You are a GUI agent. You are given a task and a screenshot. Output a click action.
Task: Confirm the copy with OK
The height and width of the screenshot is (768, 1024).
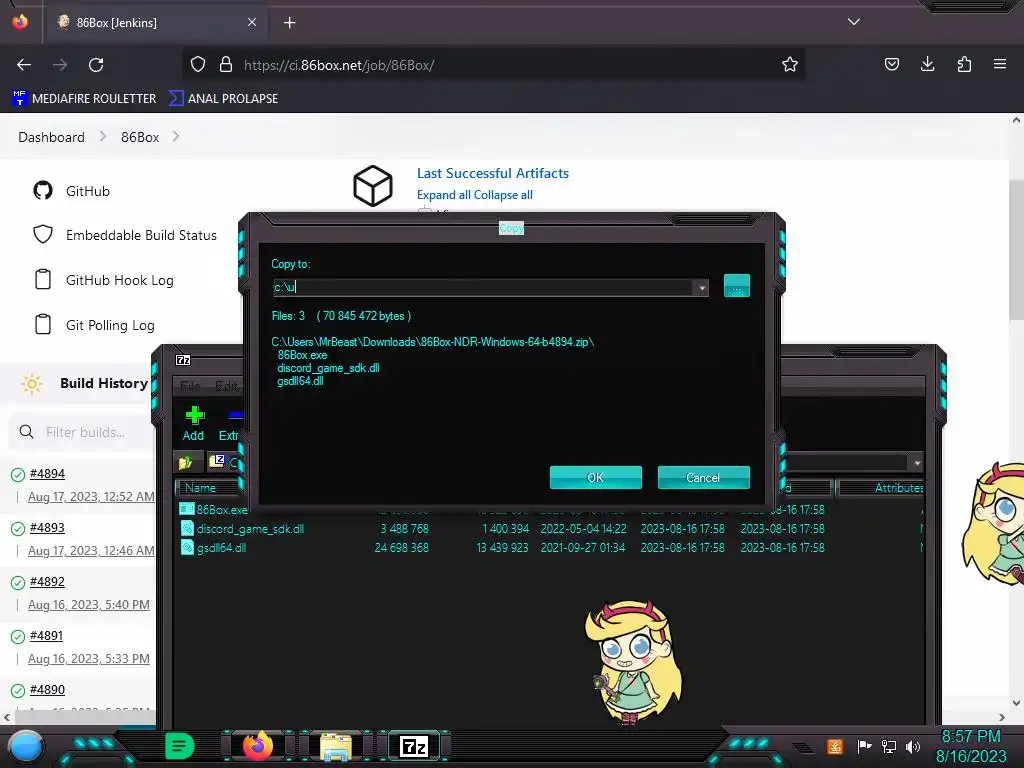tap(596, 477)
